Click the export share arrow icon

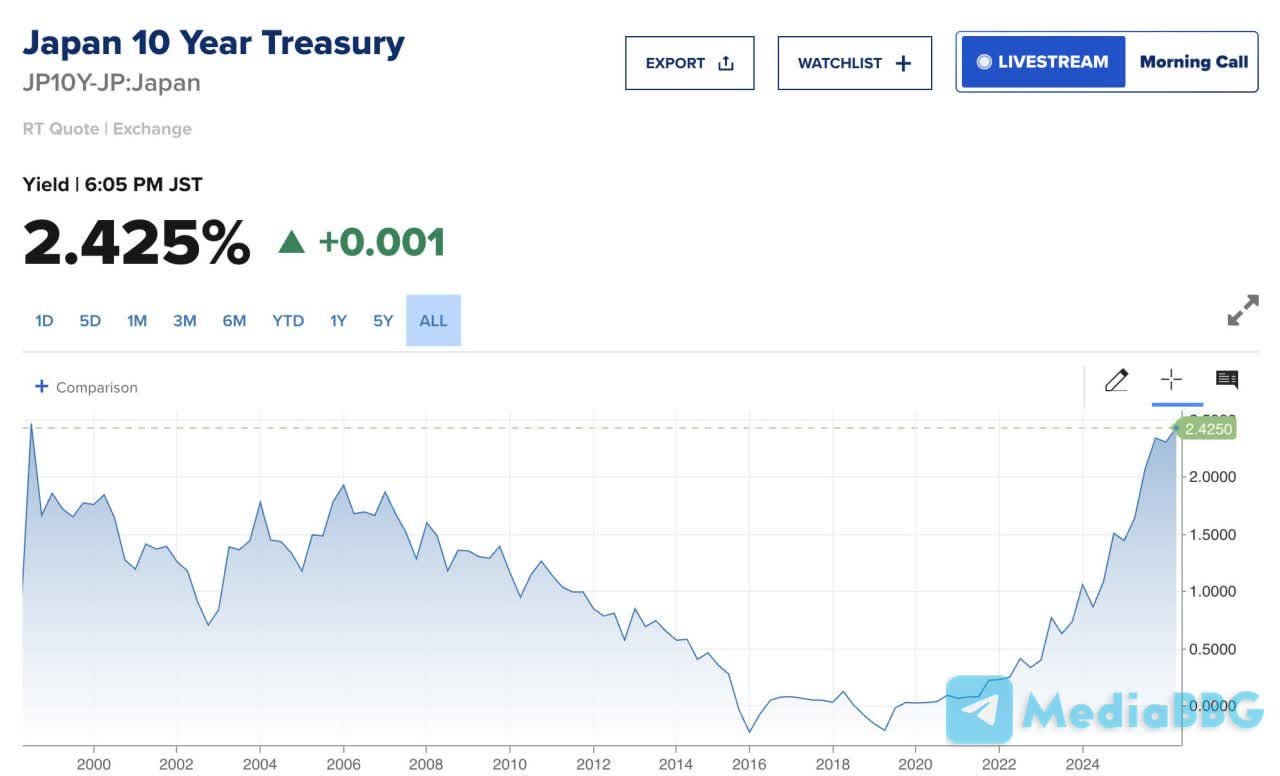tap(726, 63)
